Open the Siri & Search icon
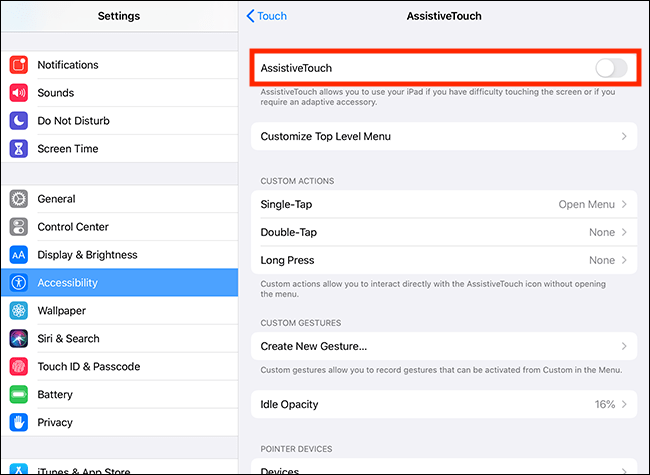The image size is (650, 475). point(19,339)
